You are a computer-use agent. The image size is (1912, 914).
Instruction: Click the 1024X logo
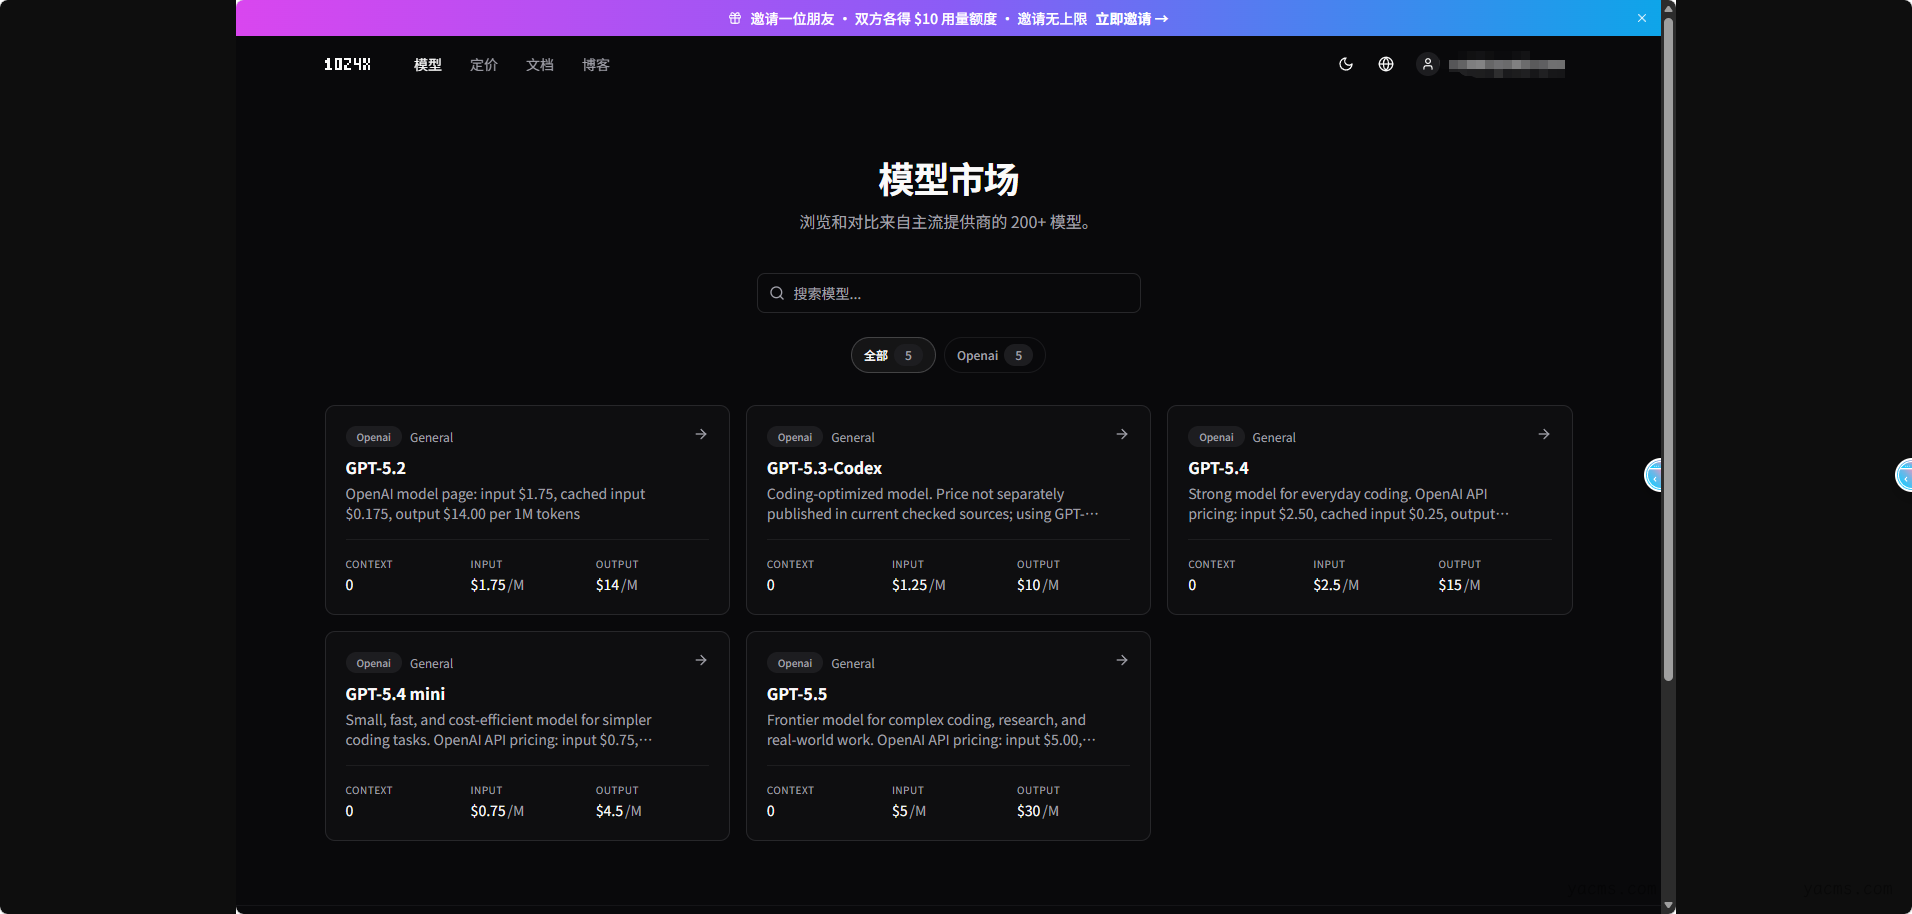(x=347, y=64)
